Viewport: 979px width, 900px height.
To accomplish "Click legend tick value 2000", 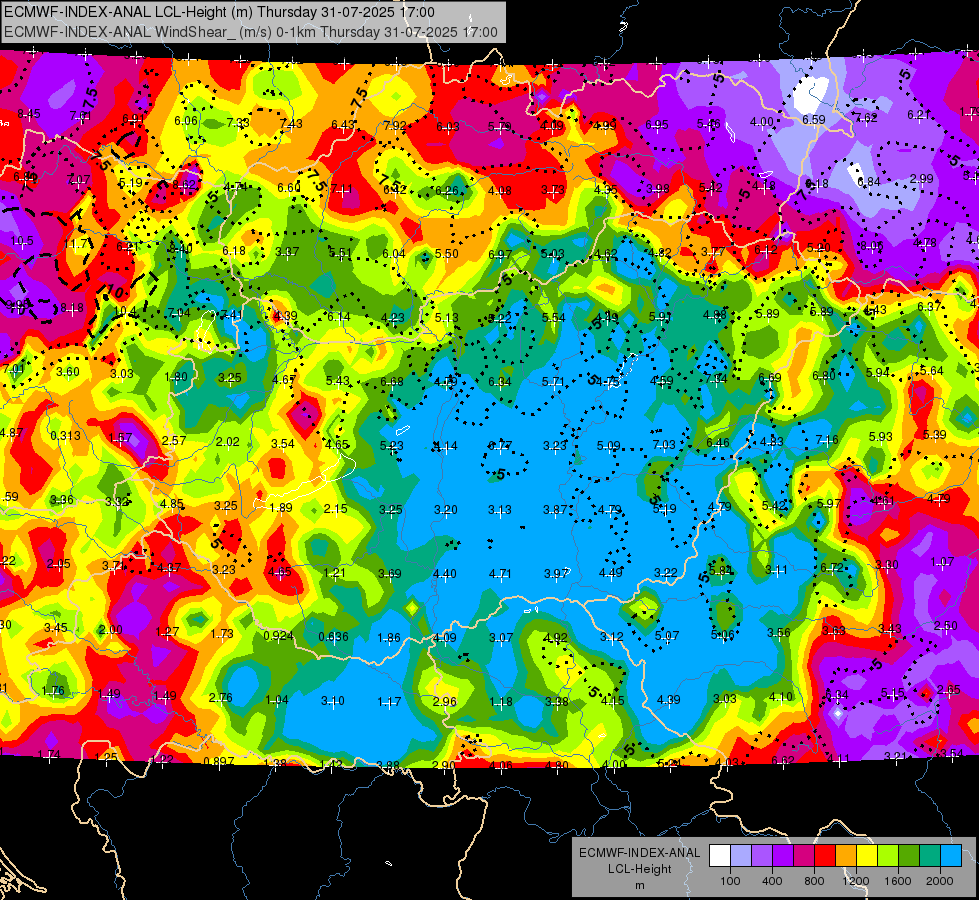I will [x=940, y=881].
